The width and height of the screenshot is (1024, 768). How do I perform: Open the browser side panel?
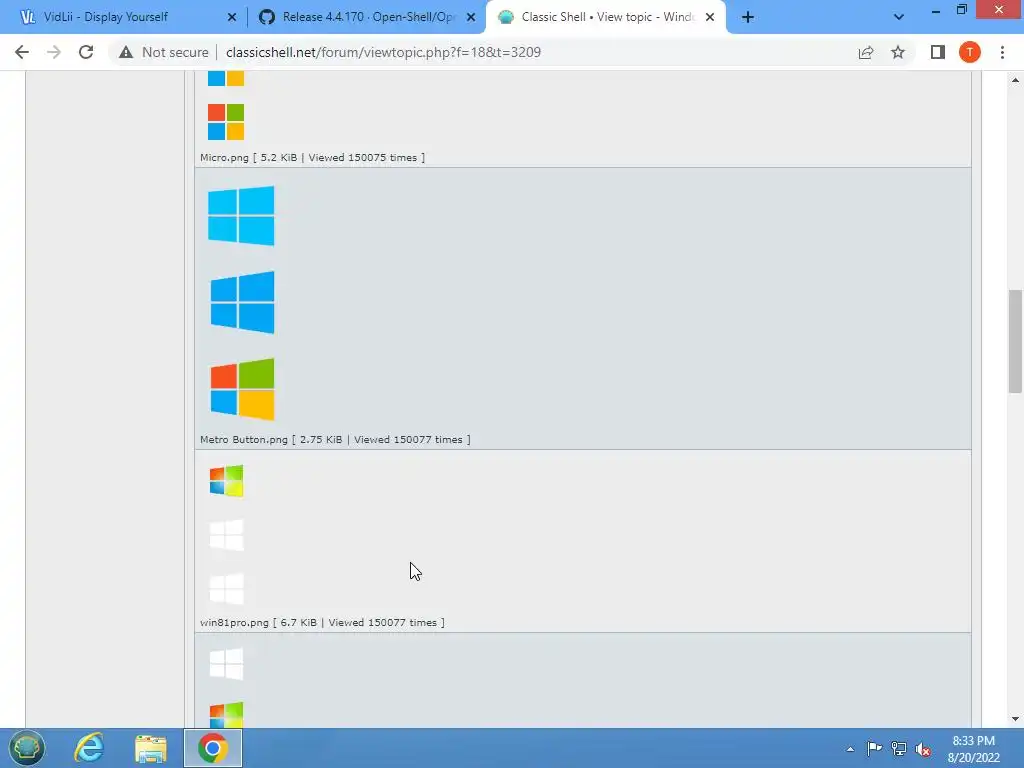938,52
